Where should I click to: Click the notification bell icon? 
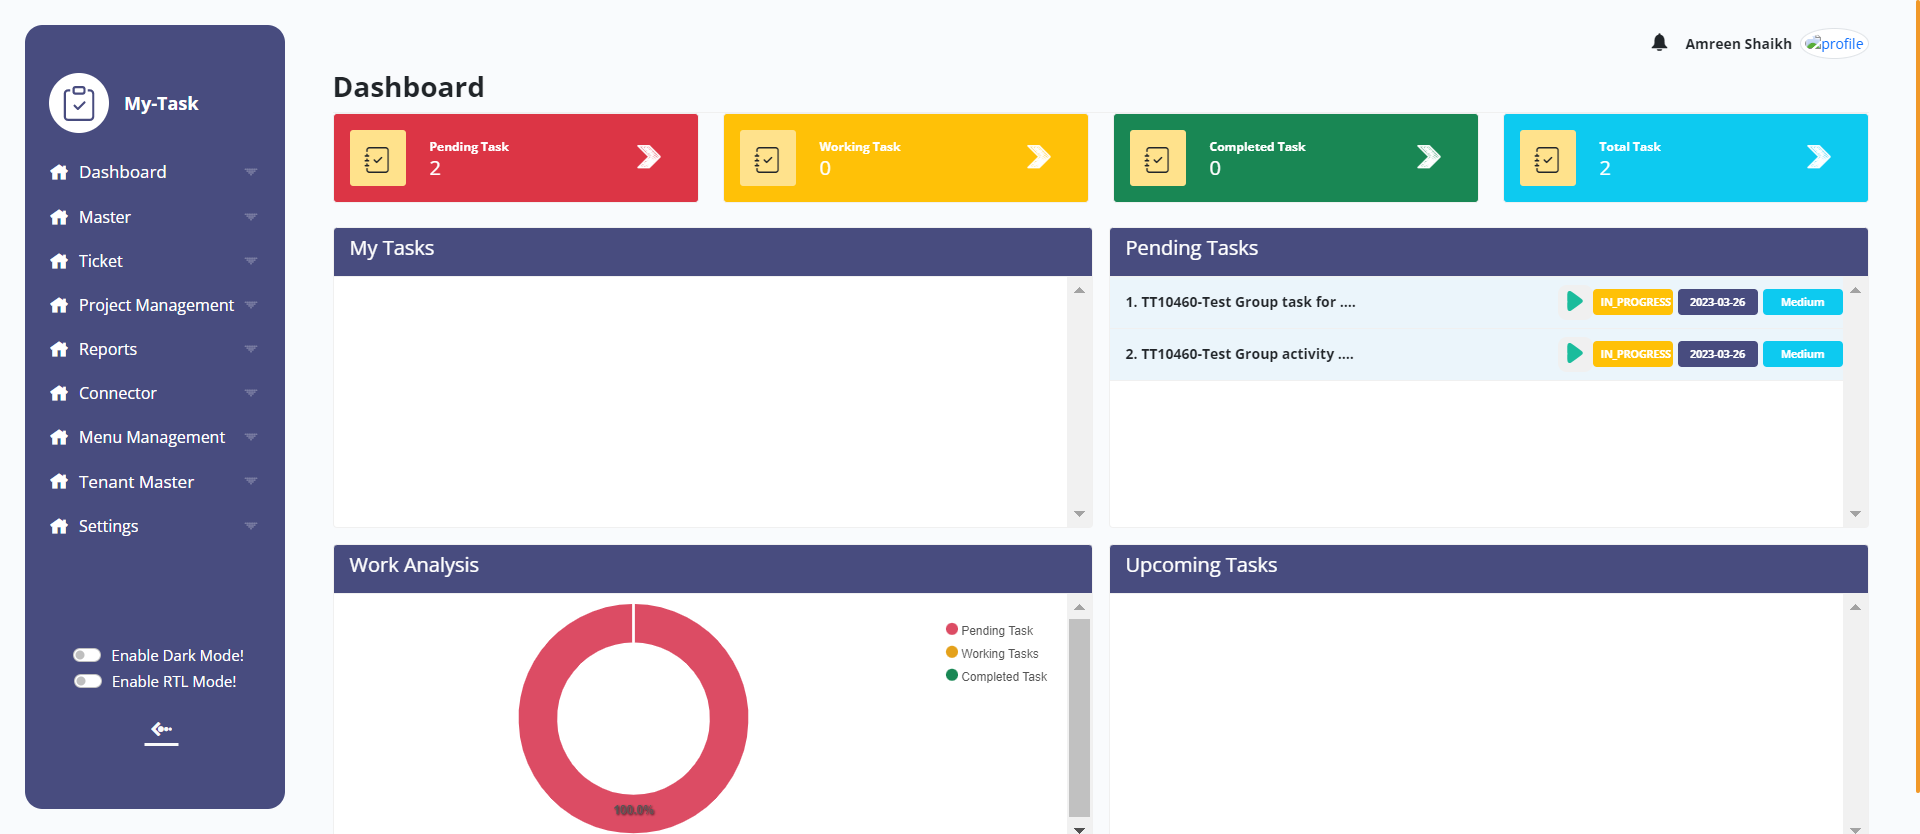coord(1659,43)
